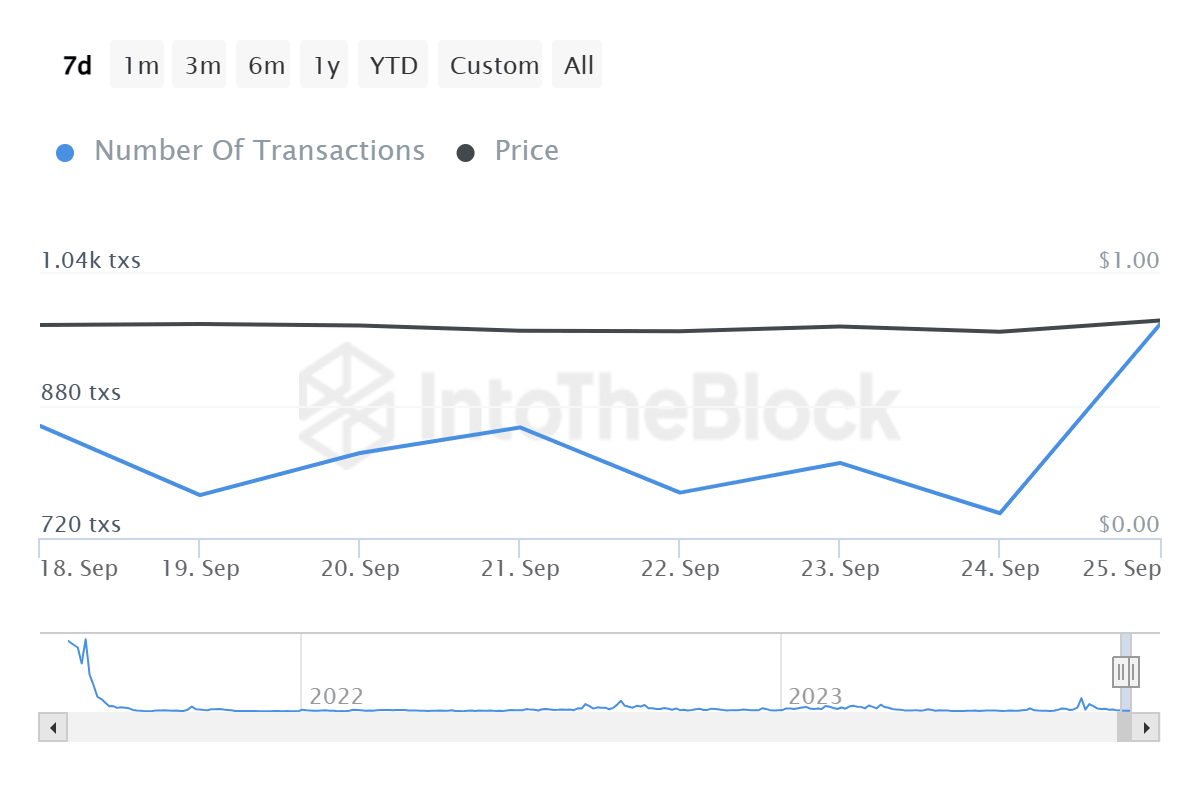1200x800 pixels.
Task: Switch chart to 1y range
Action: 326,66
